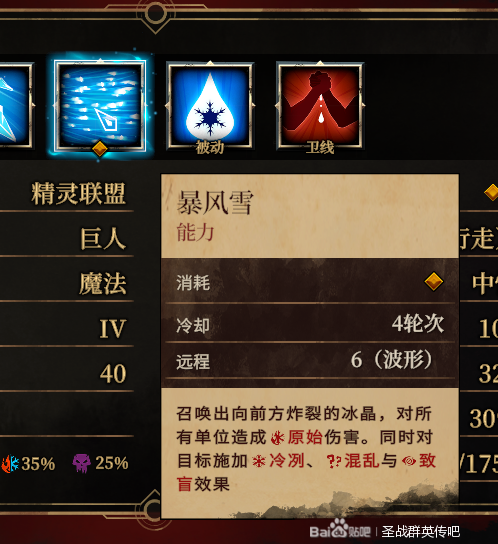Click the 暴风雪 tooltip title
Image resolution: width=498 pixels, height=544 pixels.
click(215, 203)
